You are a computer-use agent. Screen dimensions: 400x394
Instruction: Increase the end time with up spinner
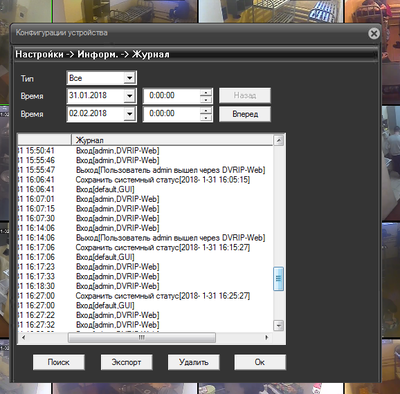point(206,111)
